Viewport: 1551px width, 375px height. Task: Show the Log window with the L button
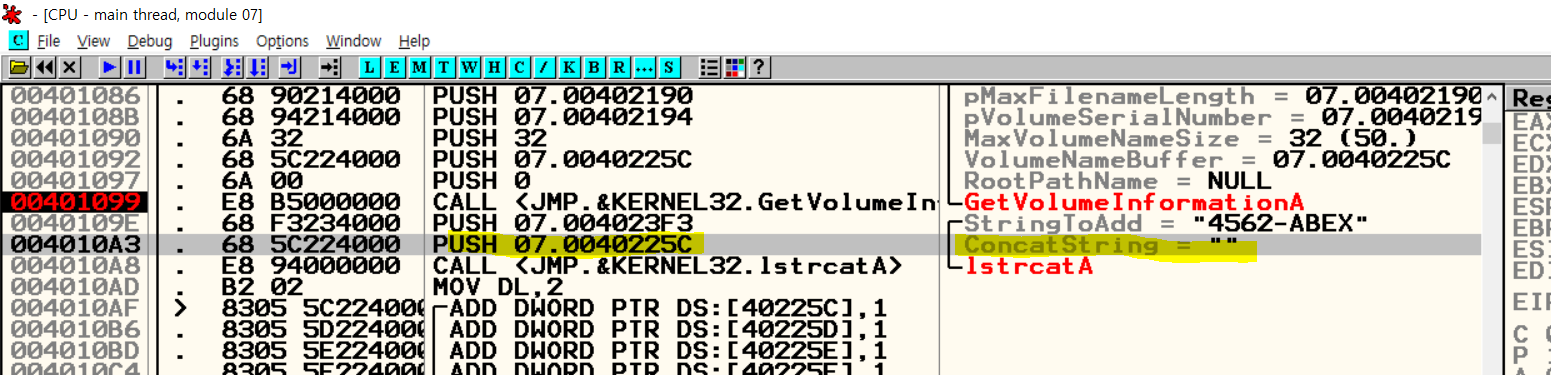coord(369,68)
